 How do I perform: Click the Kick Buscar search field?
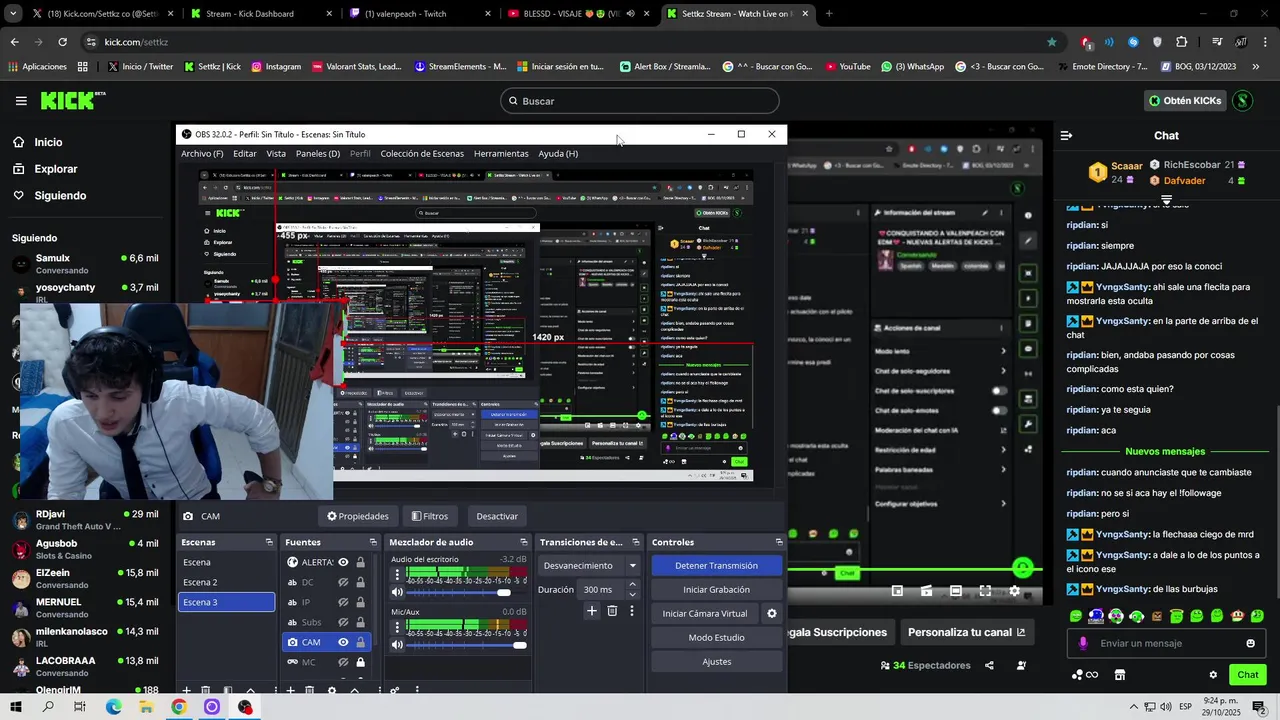coord(639,101)
